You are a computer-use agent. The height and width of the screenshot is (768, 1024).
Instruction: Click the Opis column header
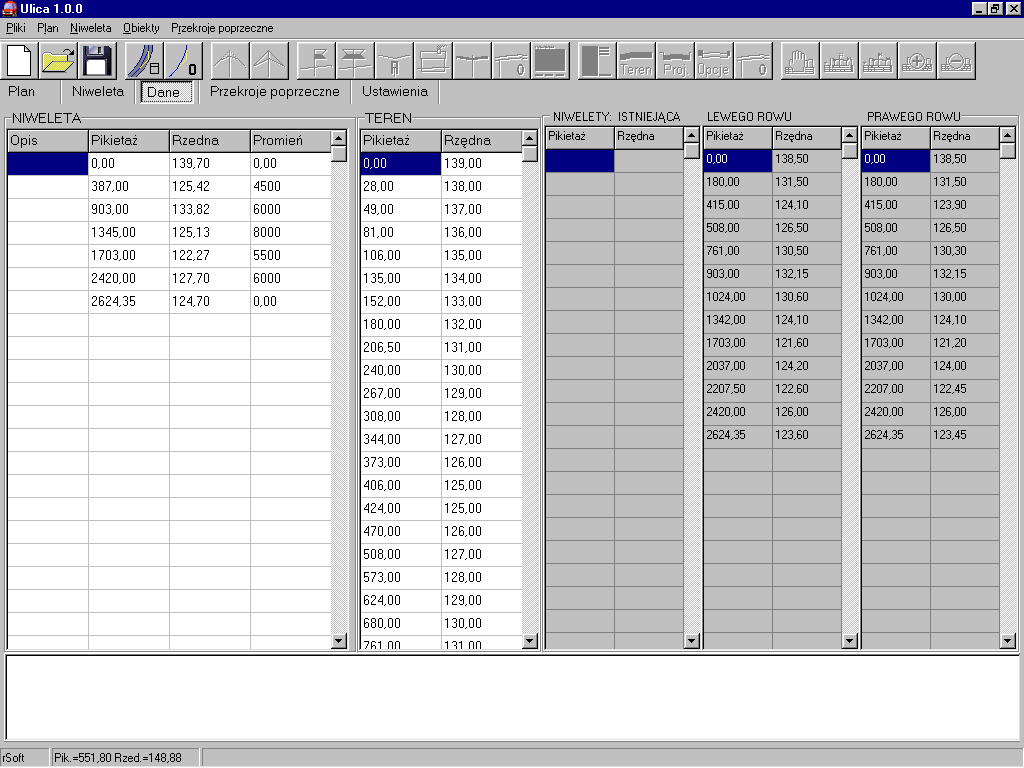pyautogui.click(x=47, y=141)
